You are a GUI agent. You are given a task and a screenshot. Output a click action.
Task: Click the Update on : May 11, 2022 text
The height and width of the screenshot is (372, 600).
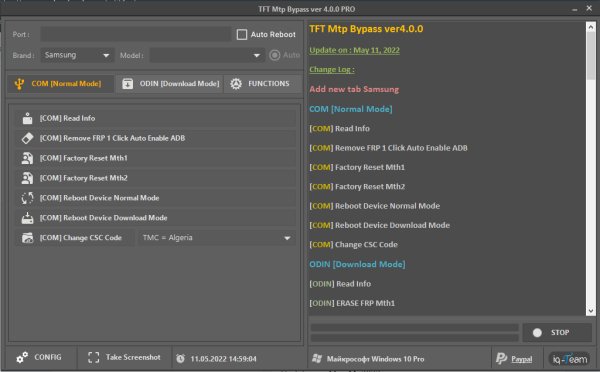(x=354, y=50)
